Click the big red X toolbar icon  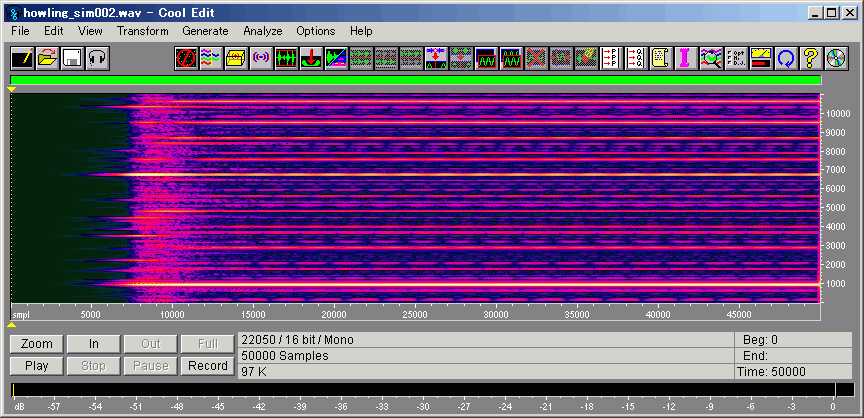[536, 58]
